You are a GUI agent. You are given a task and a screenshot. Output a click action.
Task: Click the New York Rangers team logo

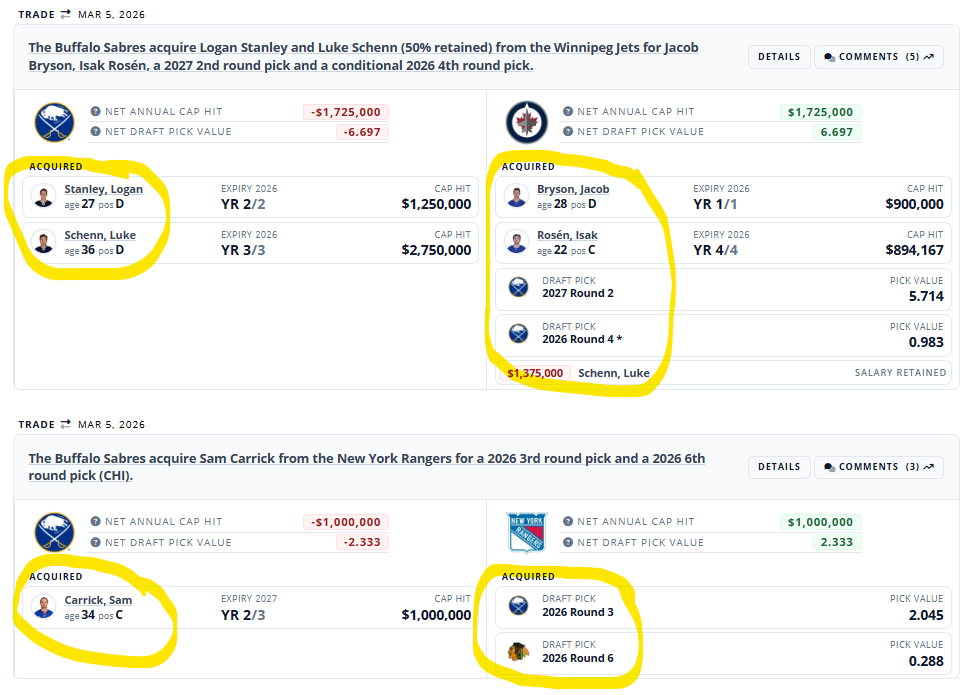[527, 531]
